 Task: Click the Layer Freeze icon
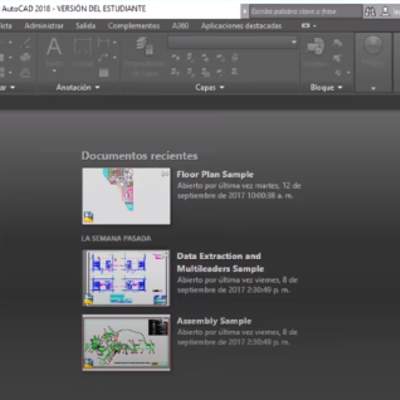(206, 58)
